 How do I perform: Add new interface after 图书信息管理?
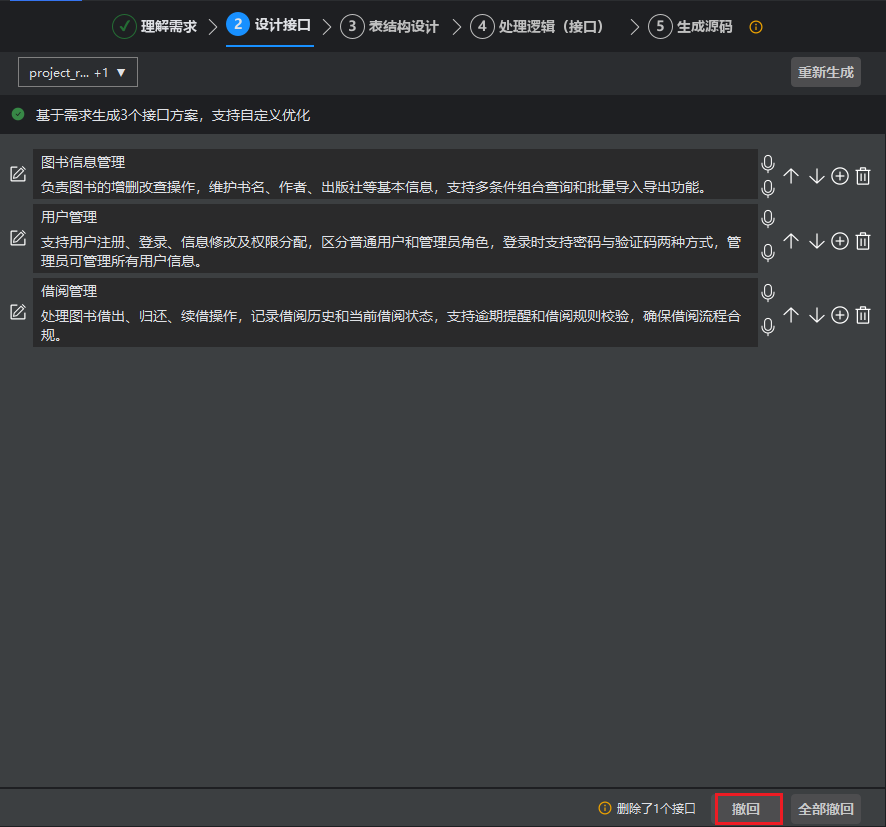click(840, 176)
